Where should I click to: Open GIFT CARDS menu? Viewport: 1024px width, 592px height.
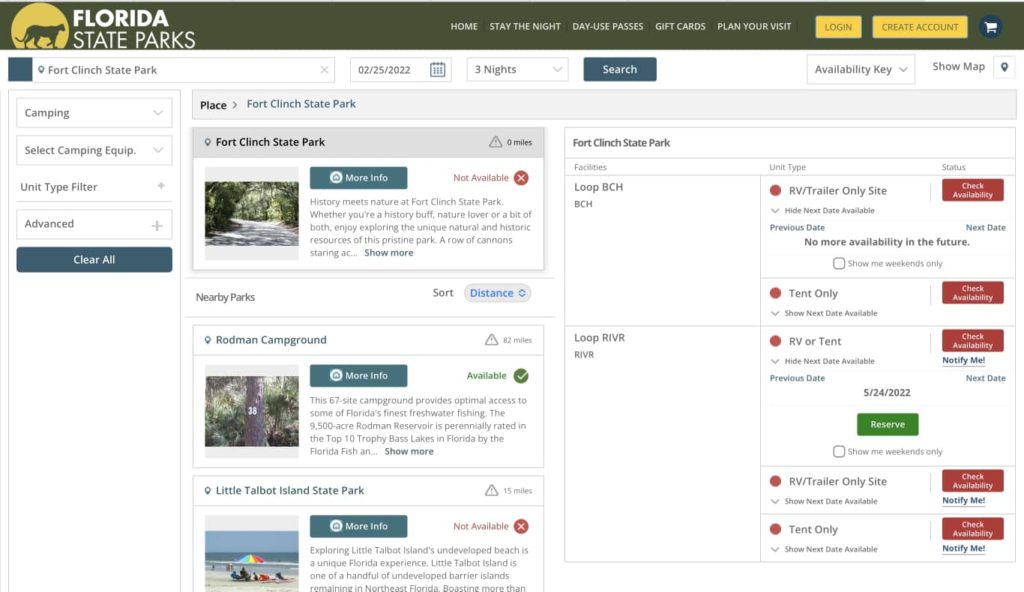pos(680,27)
